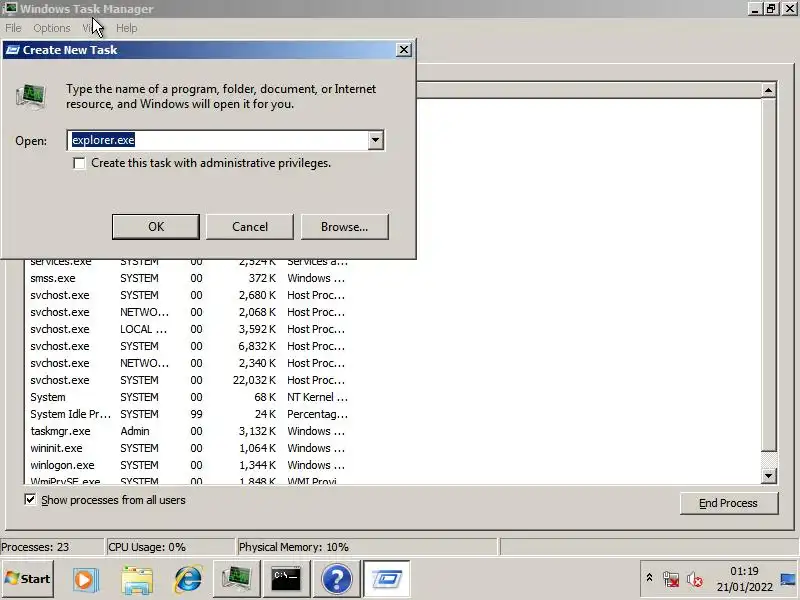
Task: Click the Browse... button
Action: click(344, 227)
